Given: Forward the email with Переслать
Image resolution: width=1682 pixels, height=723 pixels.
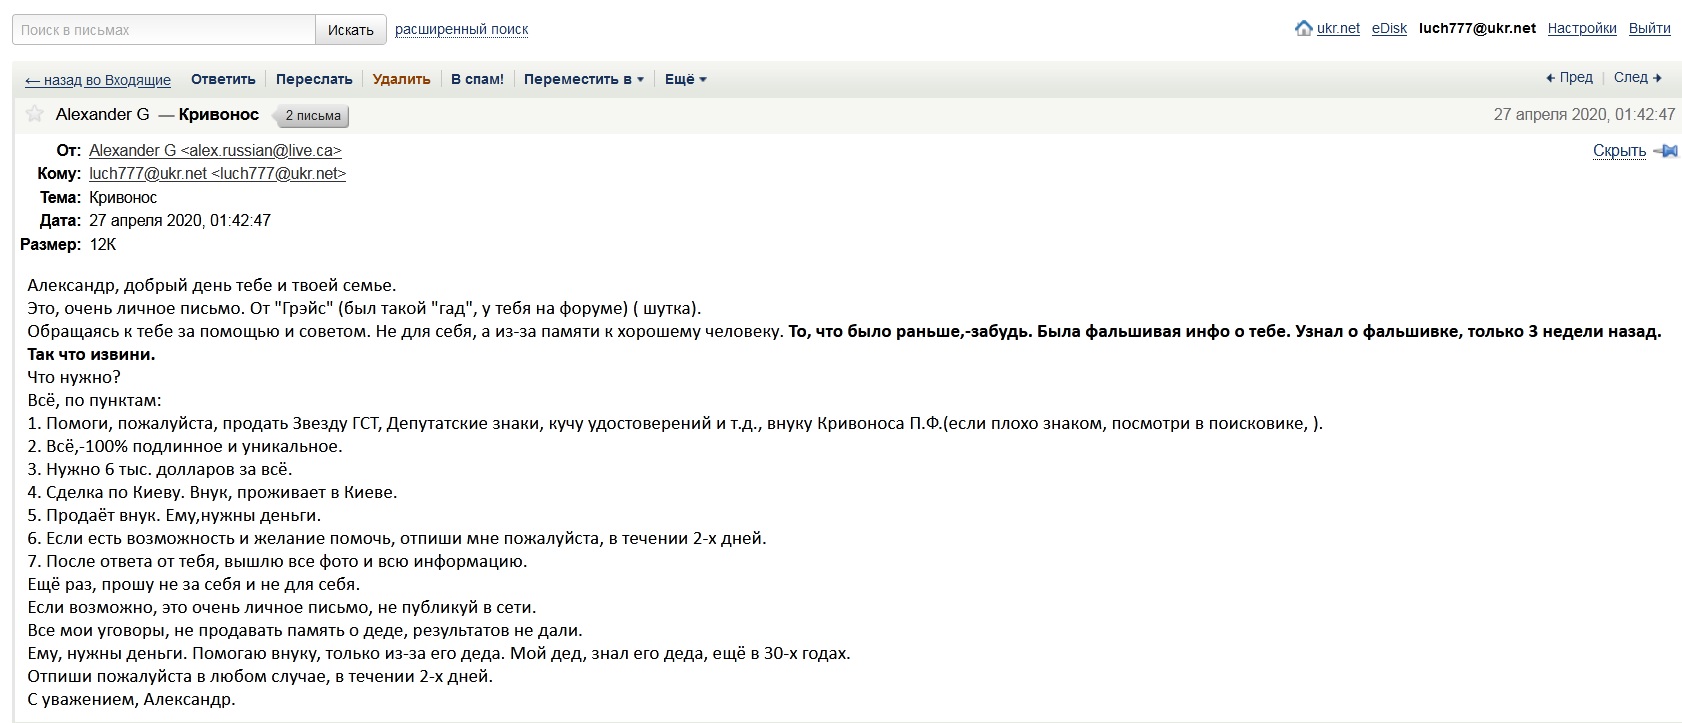Looking at the screenshot, I should point(314,79).
